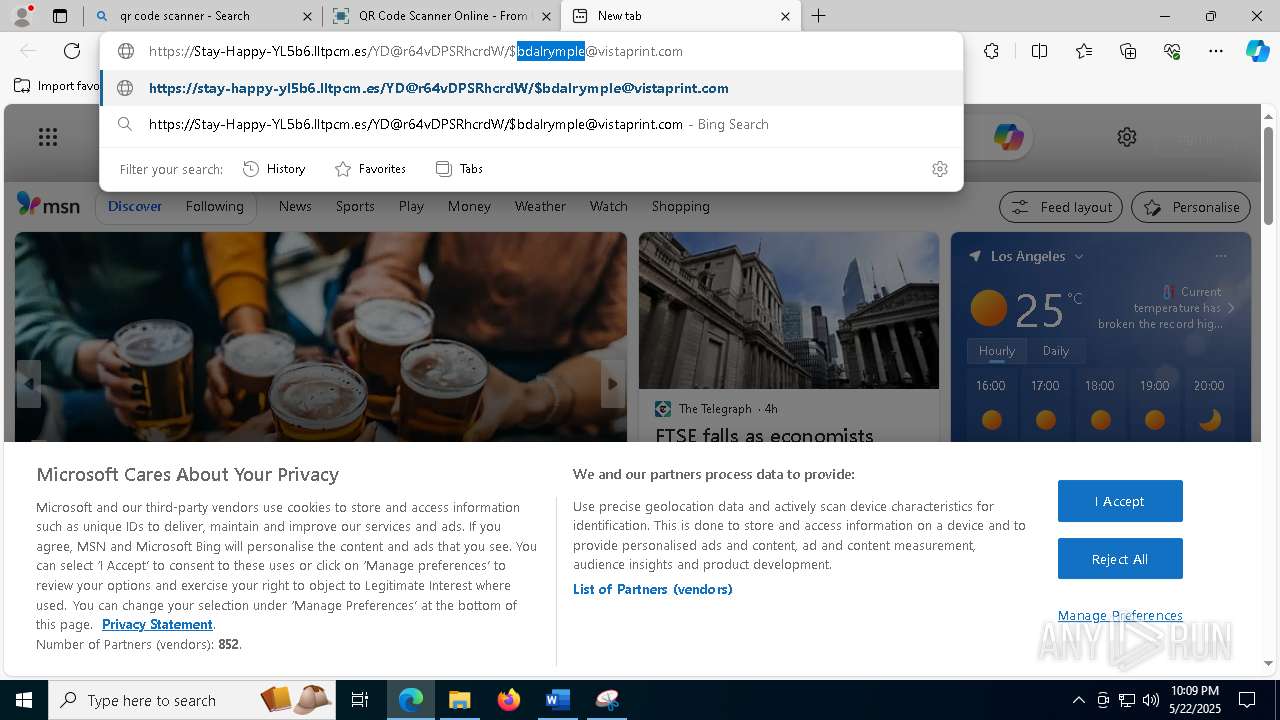Click the address bar URL field

pyautogui.click(x=531, y=51)
